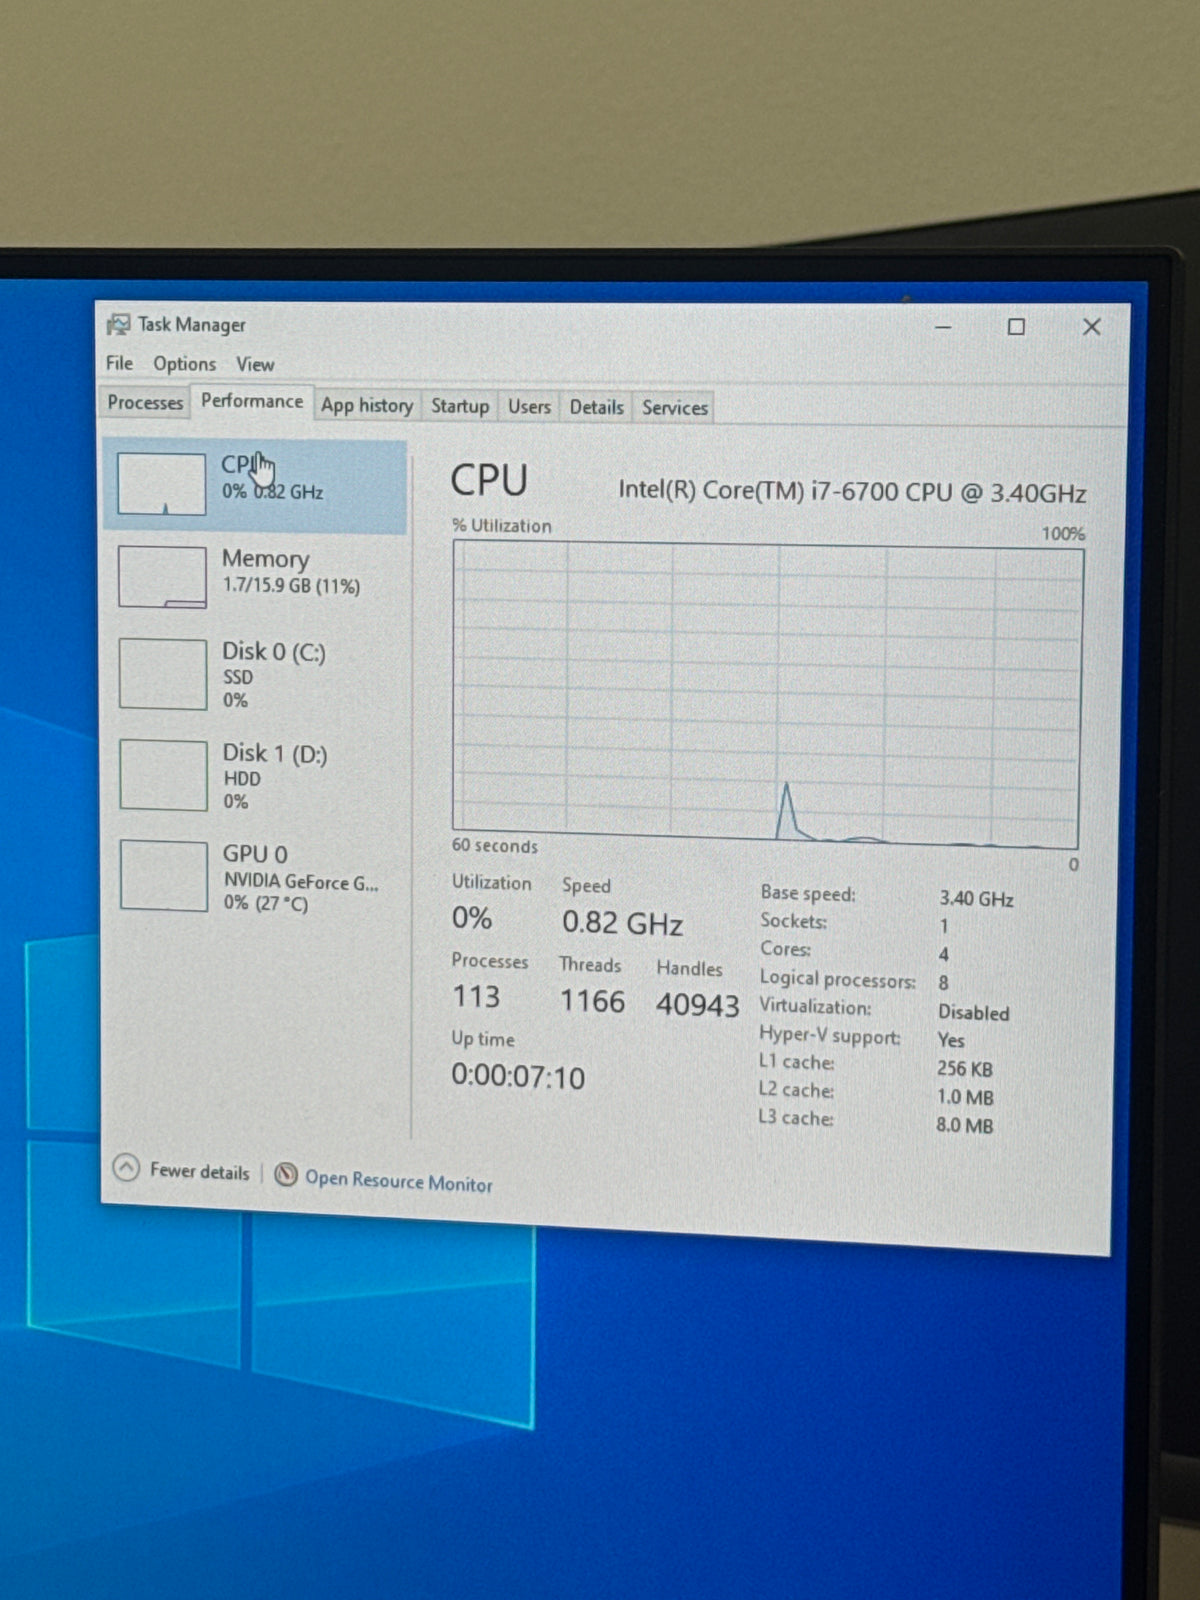Click the Up time value 0:00:07:10

pos(518,1077)
